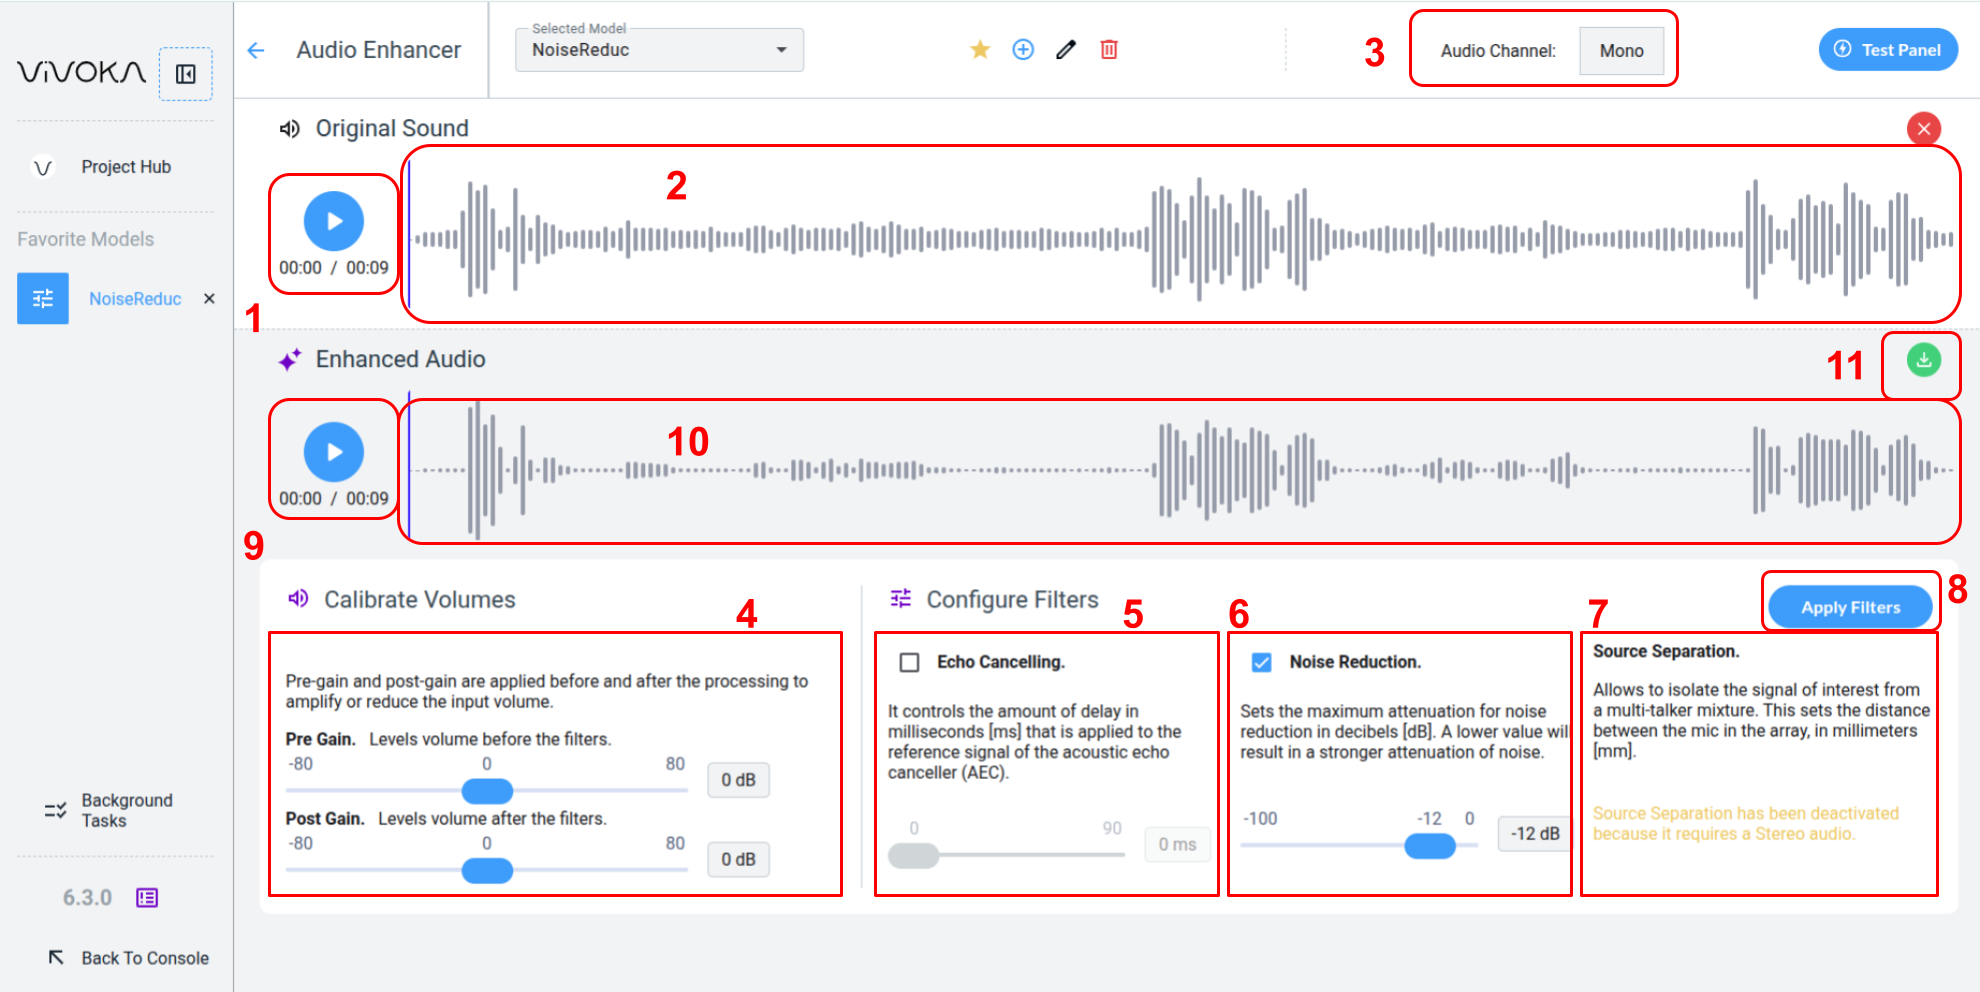Click the Original Sound speaker icon
Screen dimensions: 1980x992
pyautogui.click(x=290, y=129)
